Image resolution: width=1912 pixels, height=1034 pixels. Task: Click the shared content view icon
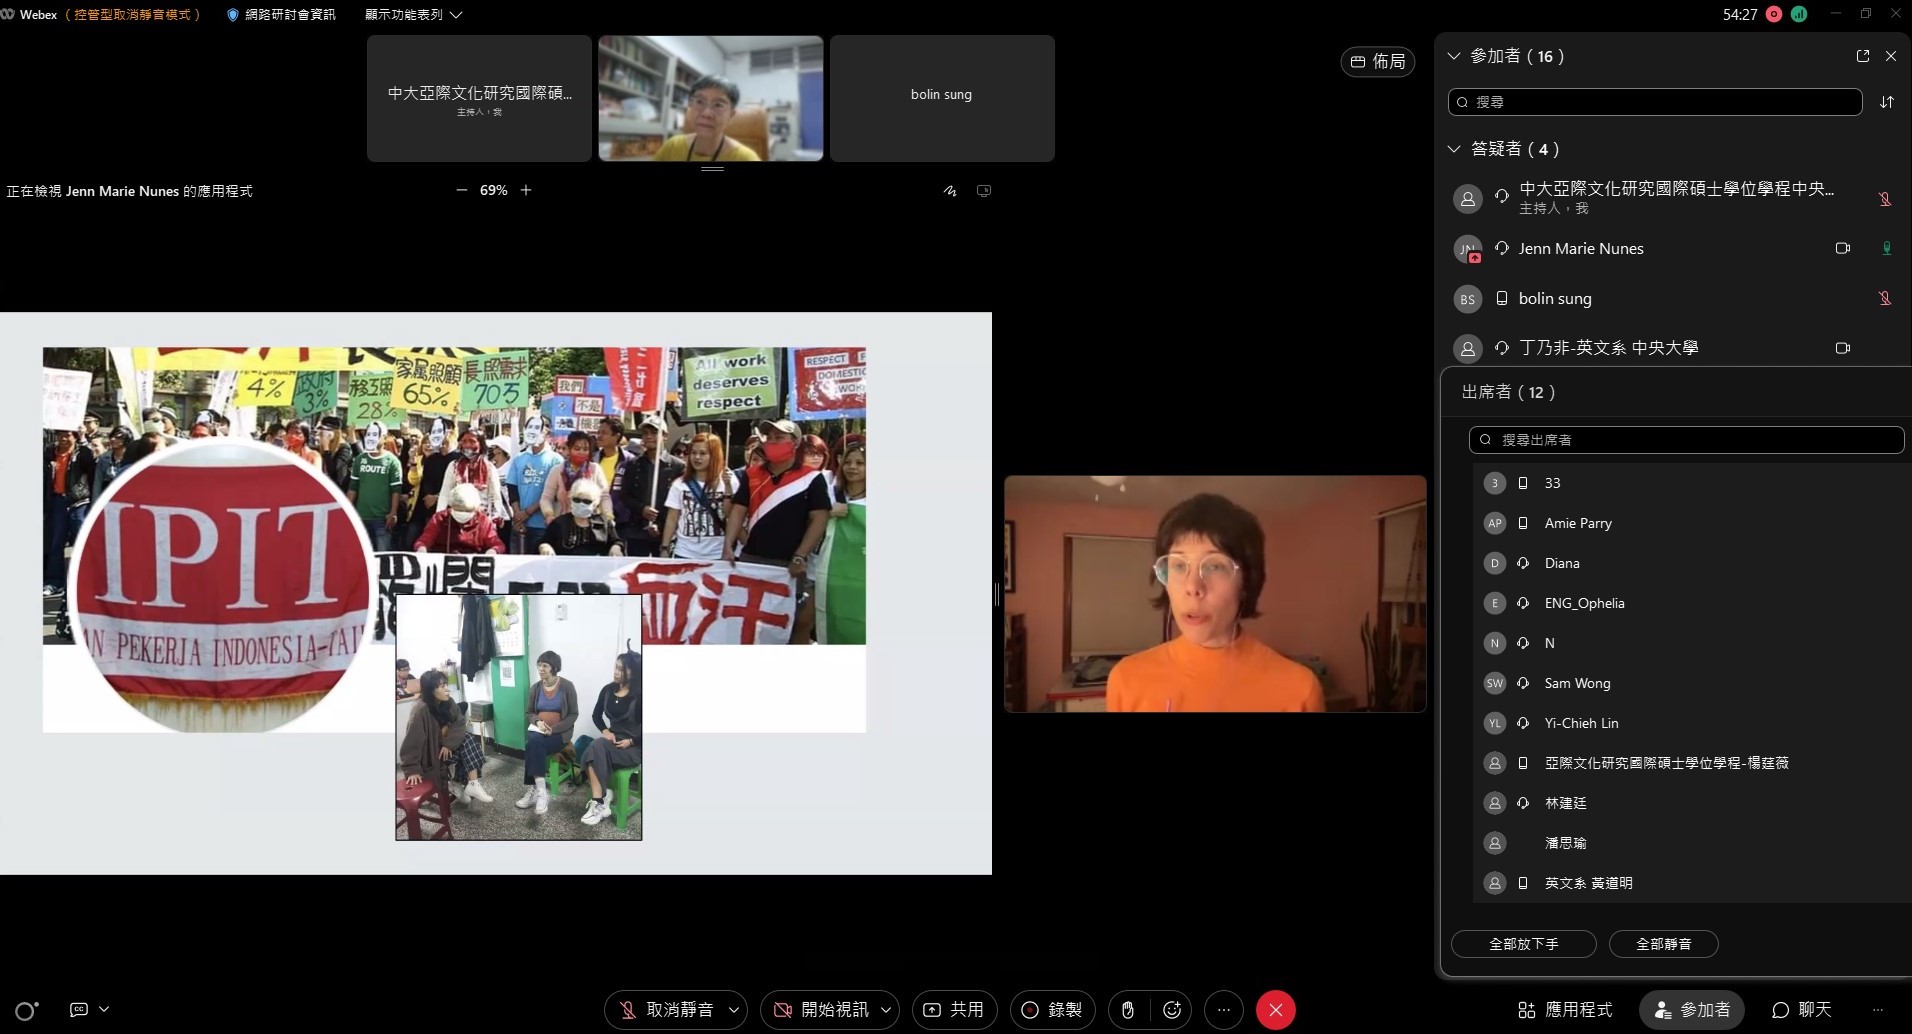tap(984, 190)
